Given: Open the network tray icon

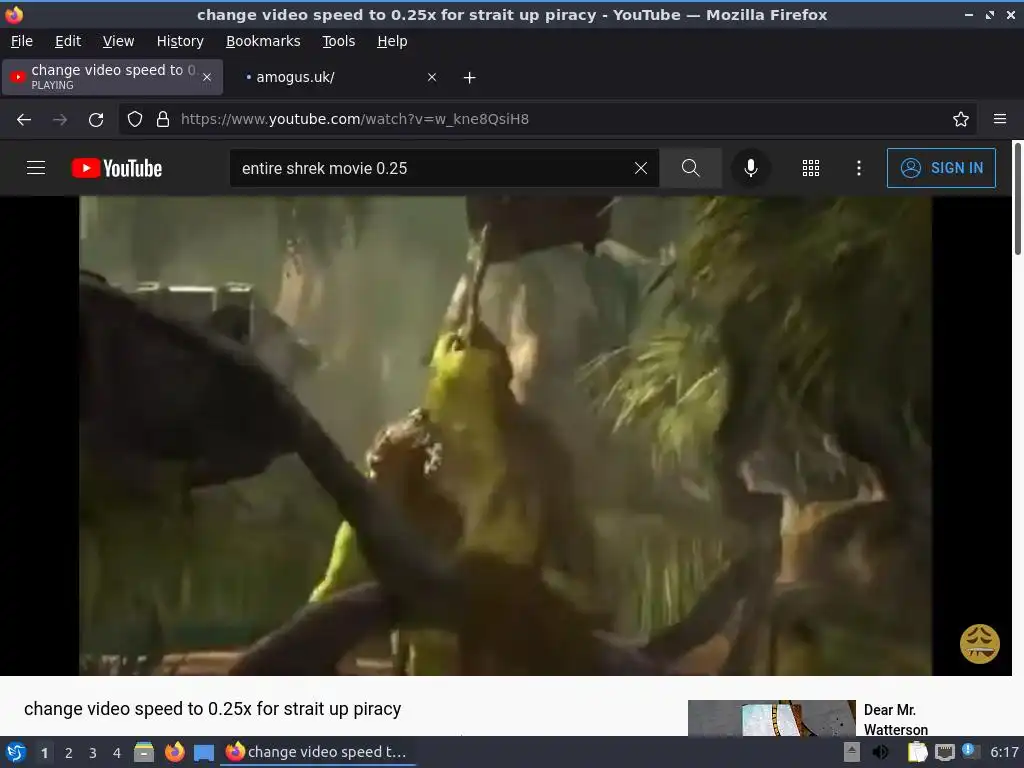Looking at the screenshot, I should click(944, 752).
